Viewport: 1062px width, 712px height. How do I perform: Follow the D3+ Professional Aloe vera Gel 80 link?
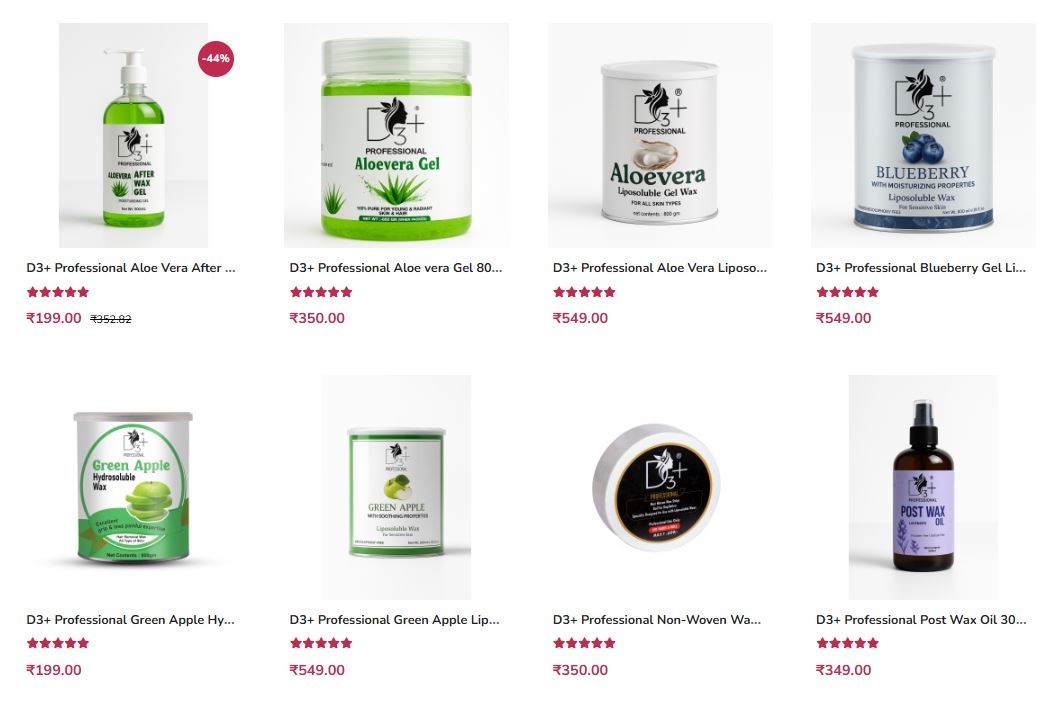(396, 268)
